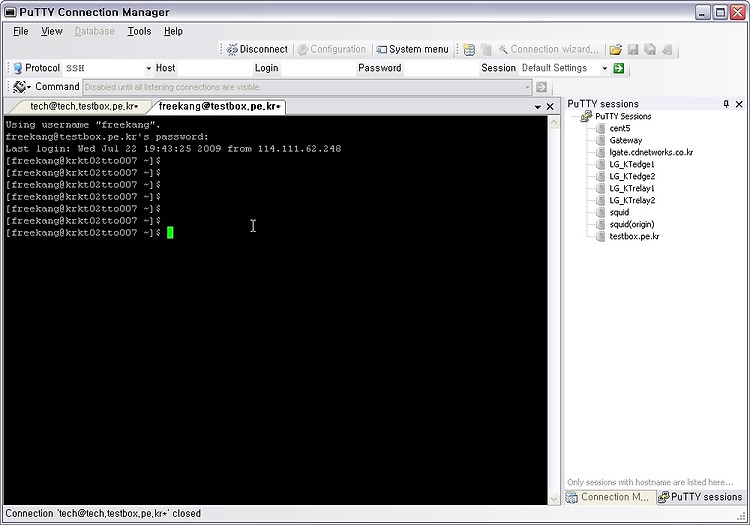Image resolution: width=750 pixels, height=525 pixels.
Task: Click the PuTTY Sessions root folder icon
Action: (586, 116)
